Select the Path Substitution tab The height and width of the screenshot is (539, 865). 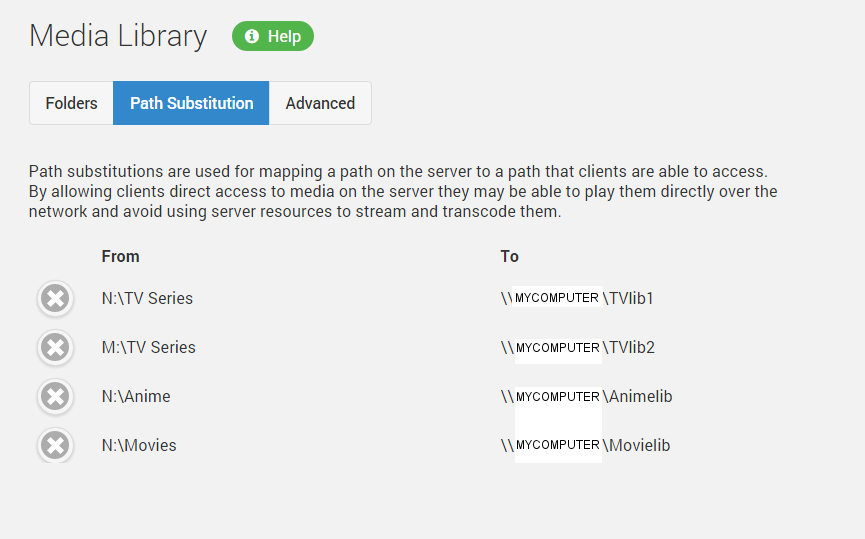pyautogui.click(x=191, y=103)
